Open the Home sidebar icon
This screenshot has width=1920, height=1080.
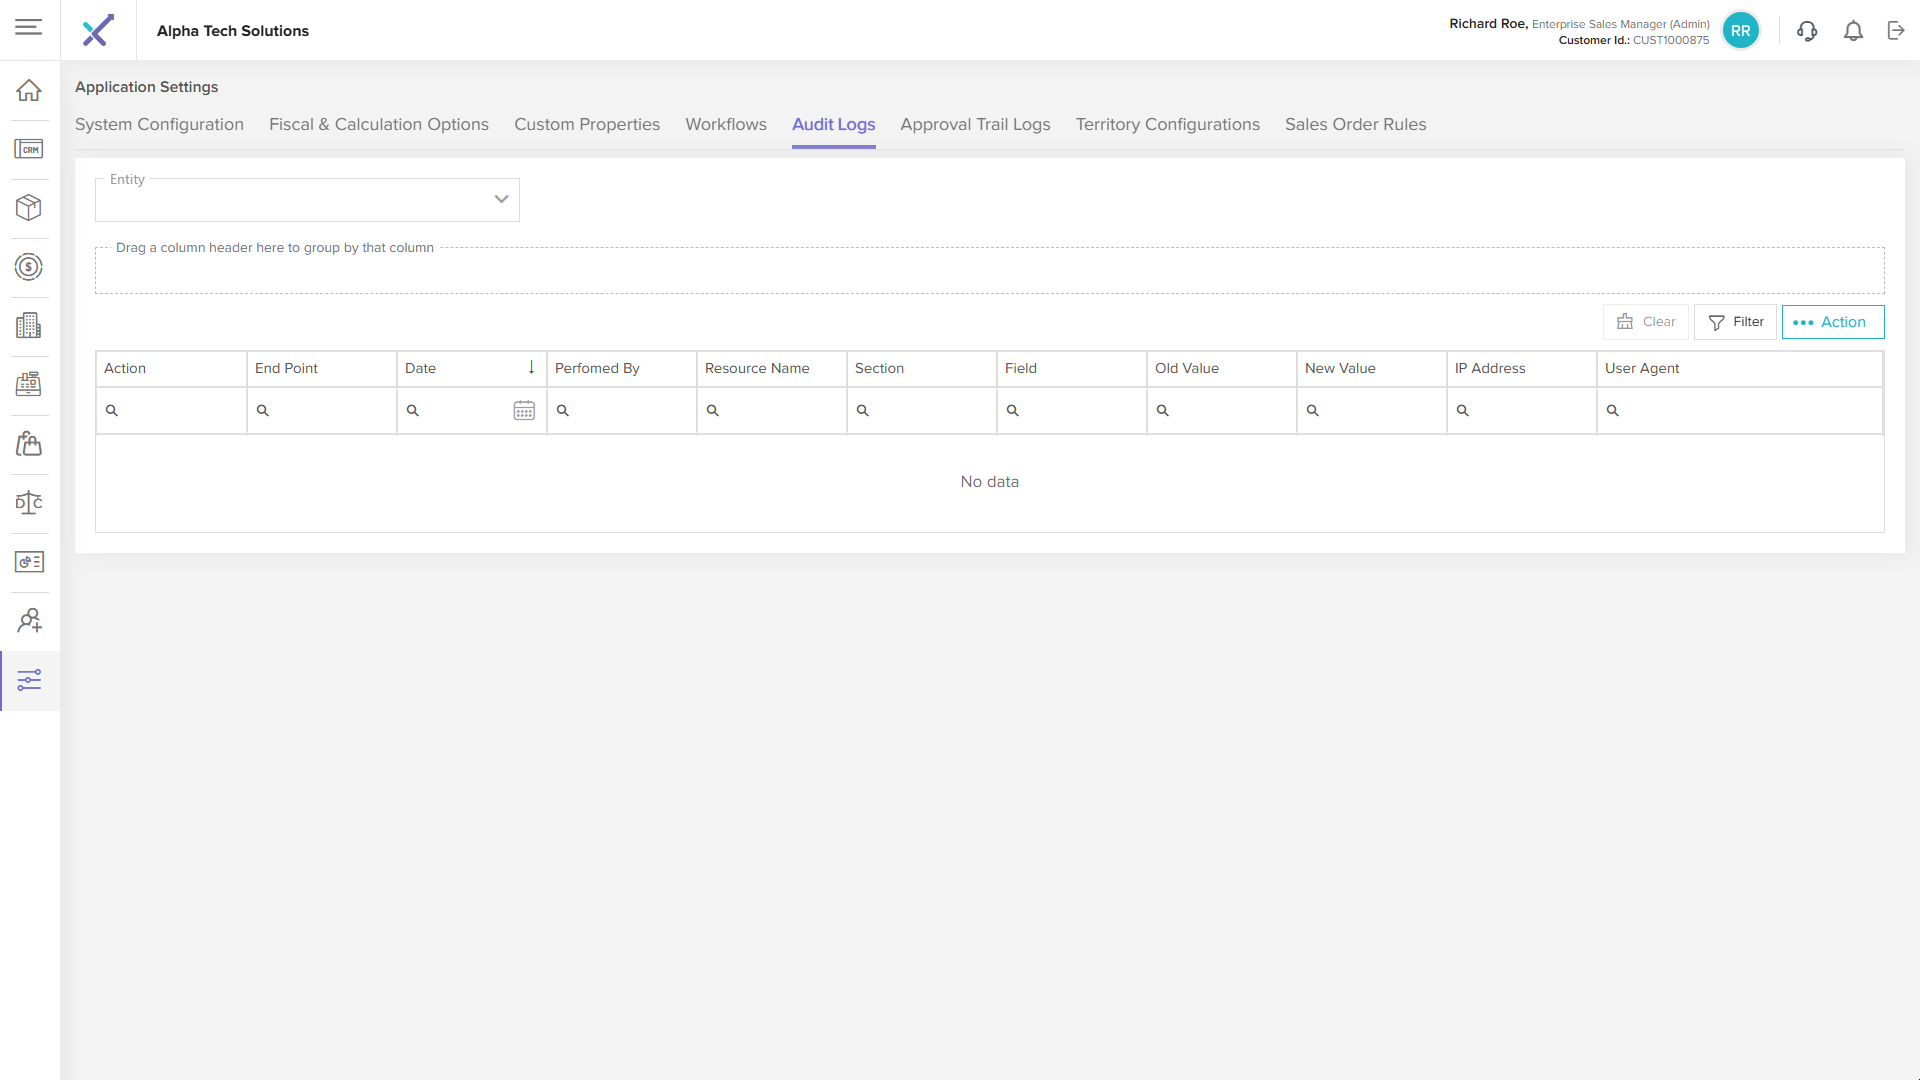[x=29, y=90]
